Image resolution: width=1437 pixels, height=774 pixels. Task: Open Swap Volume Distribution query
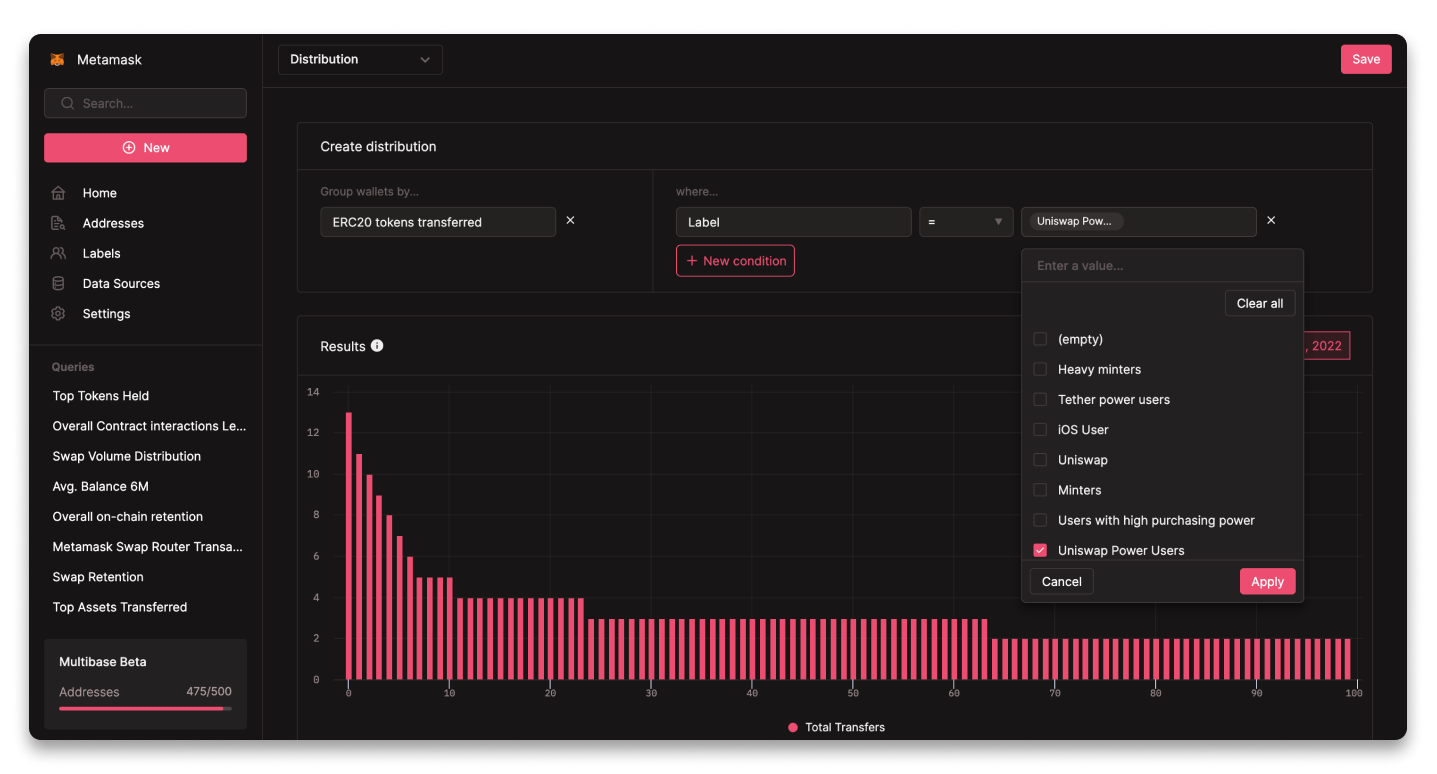click(127, 456)
